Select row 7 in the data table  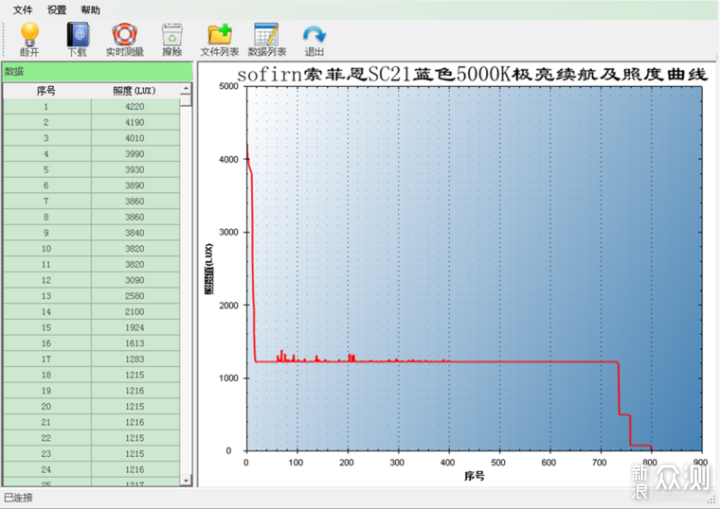tap(91, 201)
